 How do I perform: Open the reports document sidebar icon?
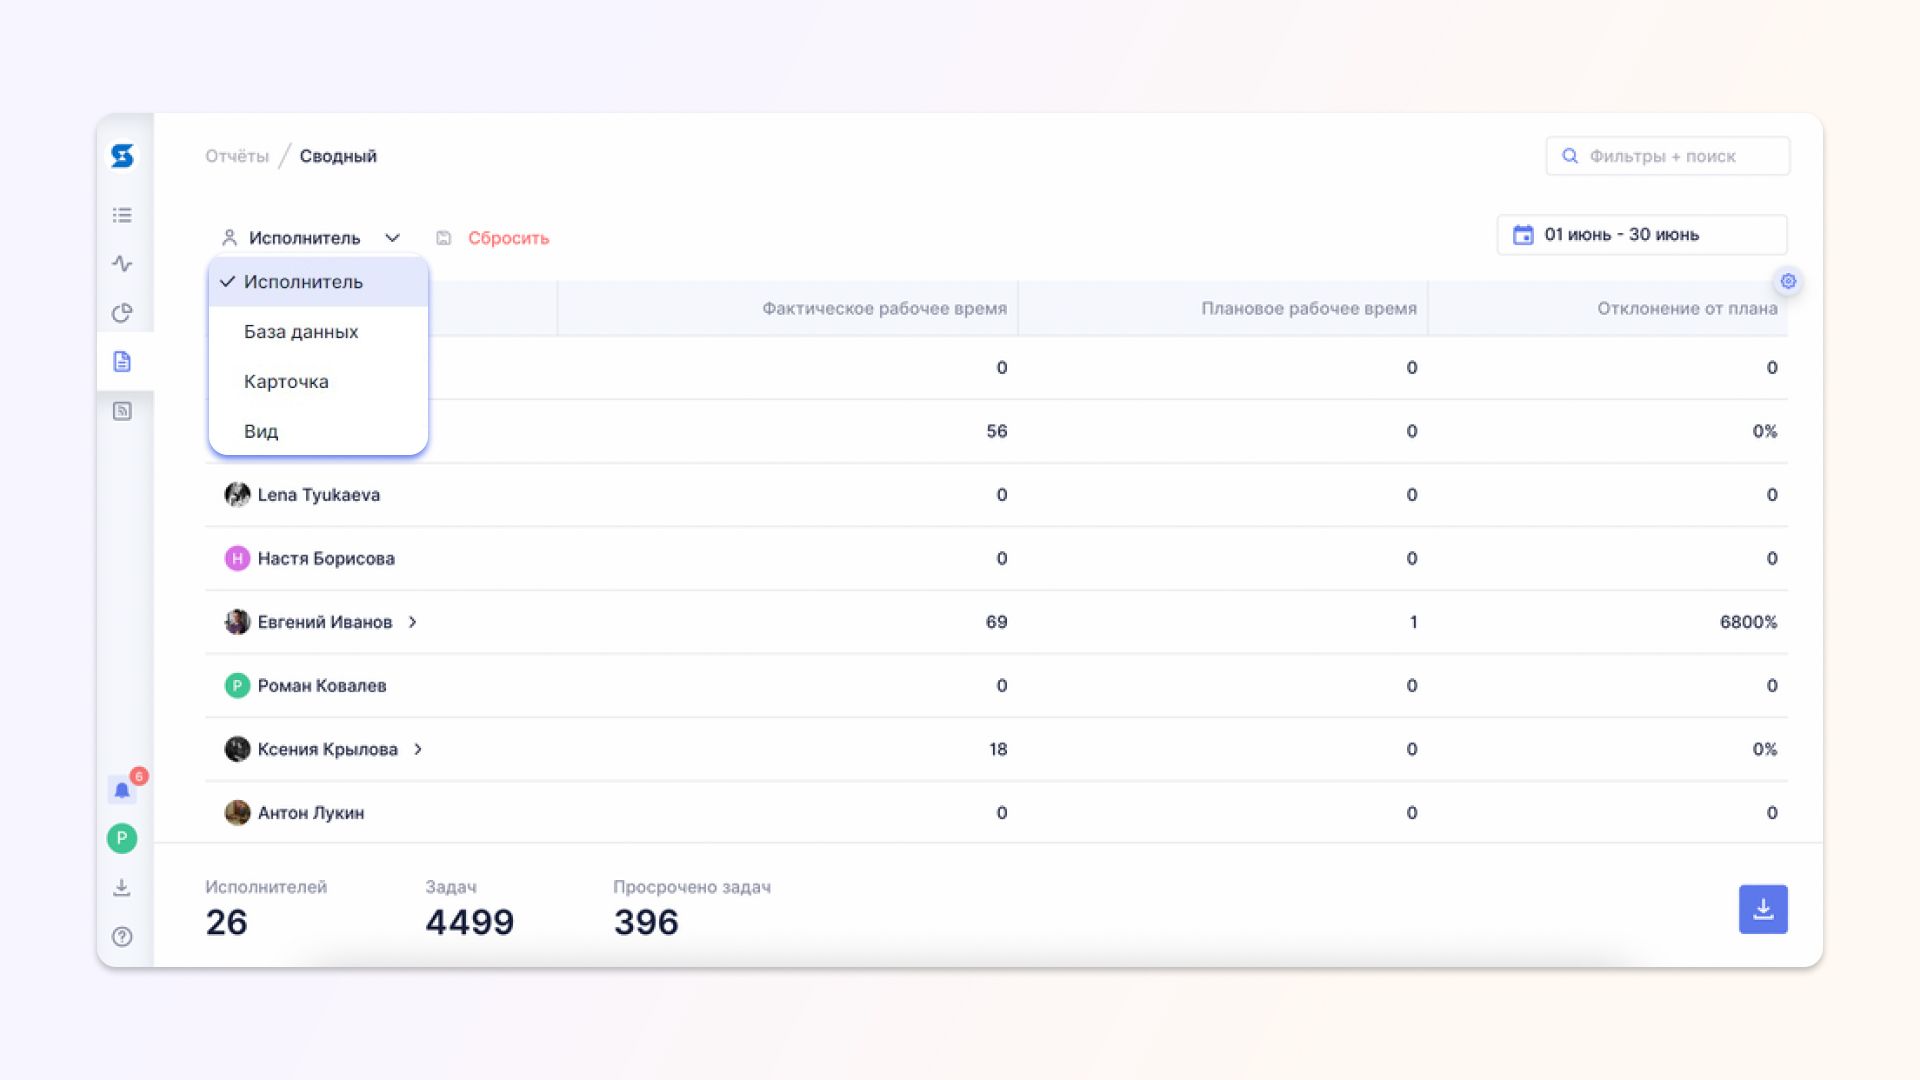click(x=122, y=361)
